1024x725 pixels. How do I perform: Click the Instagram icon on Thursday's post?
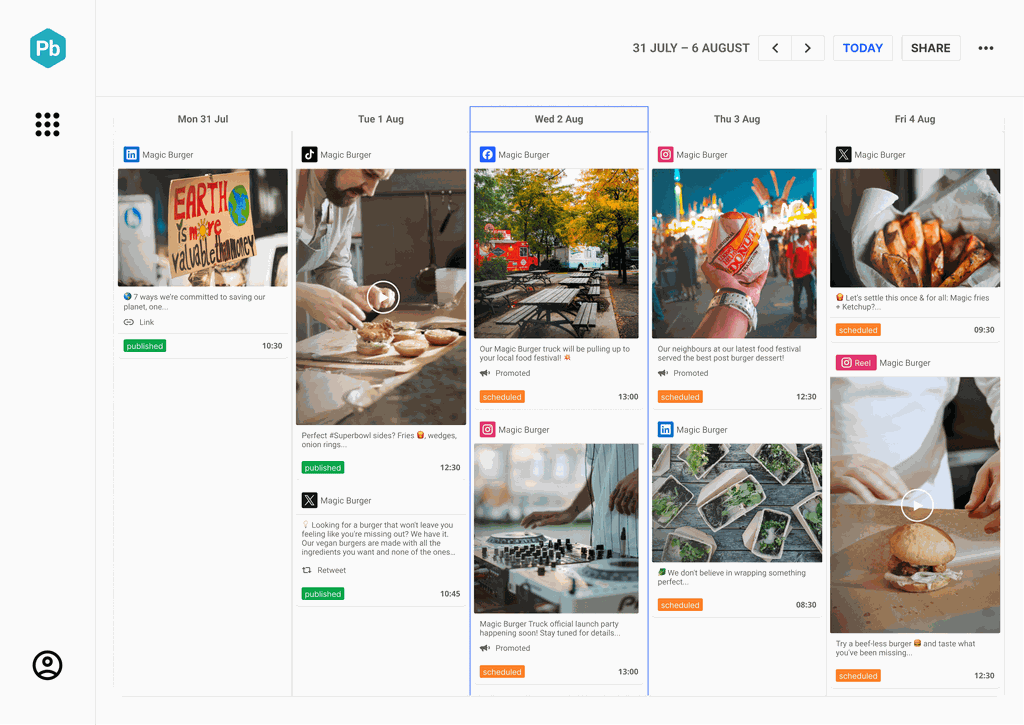pos(665,155)
